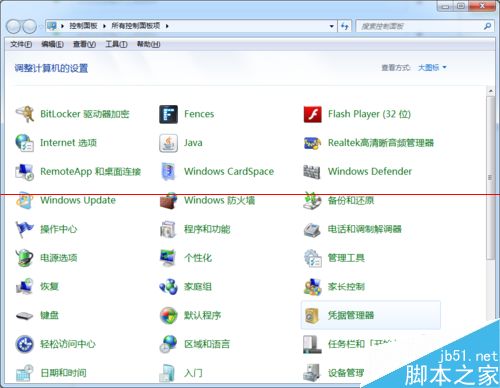Open Internet 选项 globe icon

25,143
